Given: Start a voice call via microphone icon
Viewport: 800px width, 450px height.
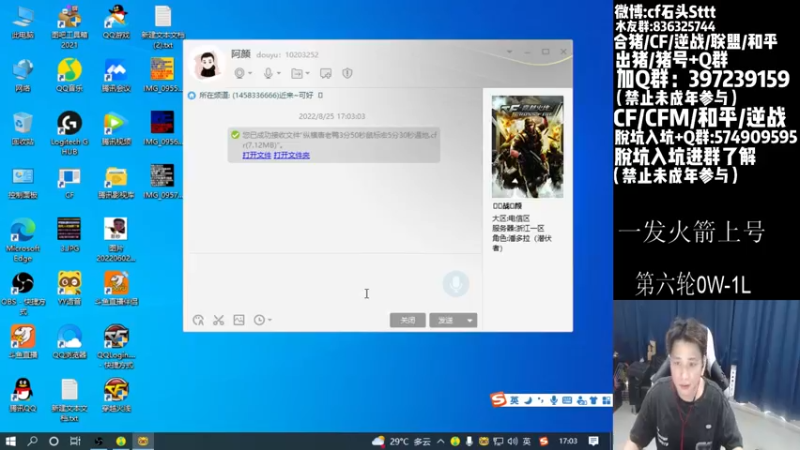Looking at the screenshot, I should point(268,73).
